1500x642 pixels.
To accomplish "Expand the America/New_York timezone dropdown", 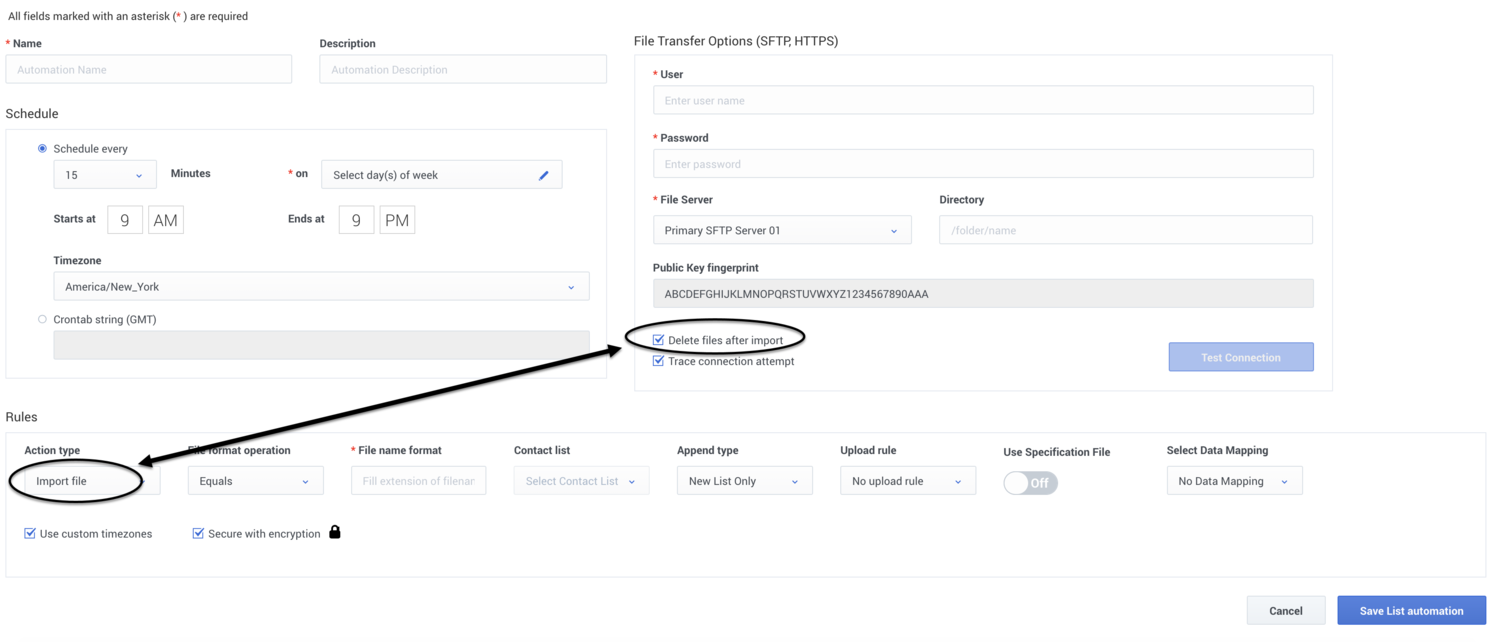I will (320, 287).
